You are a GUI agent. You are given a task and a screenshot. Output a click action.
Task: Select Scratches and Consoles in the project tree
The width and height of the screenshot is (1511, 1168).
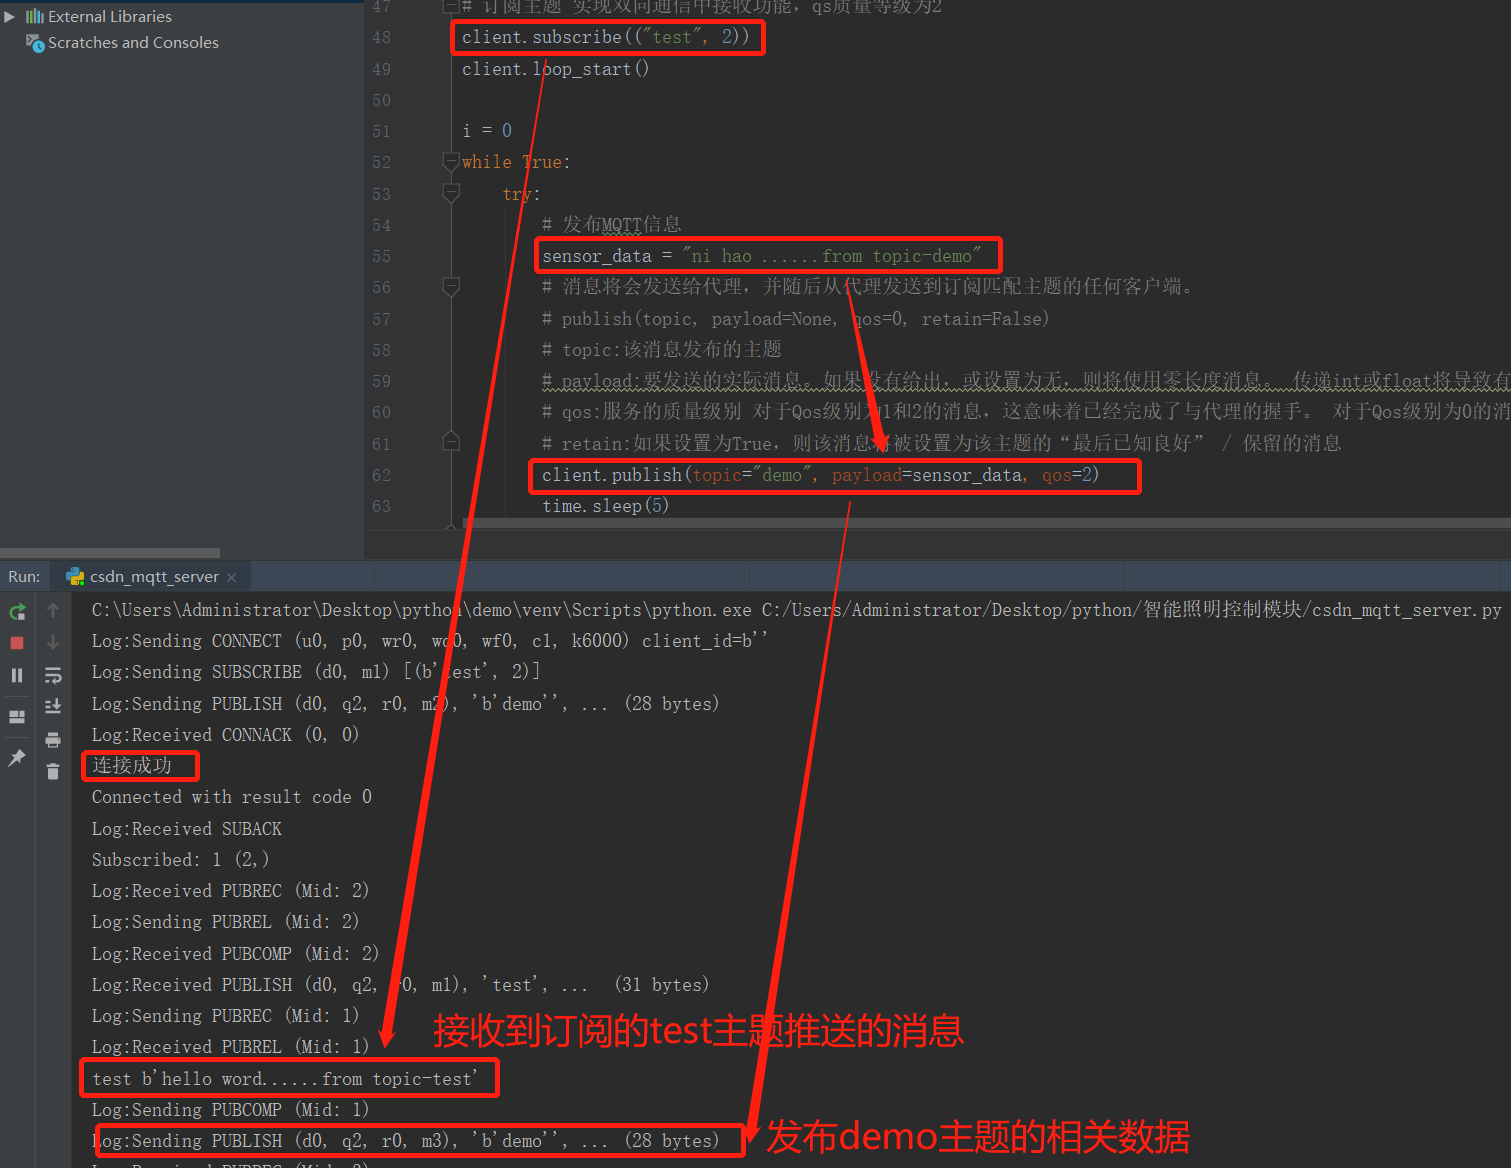click(x=133, y=42)
